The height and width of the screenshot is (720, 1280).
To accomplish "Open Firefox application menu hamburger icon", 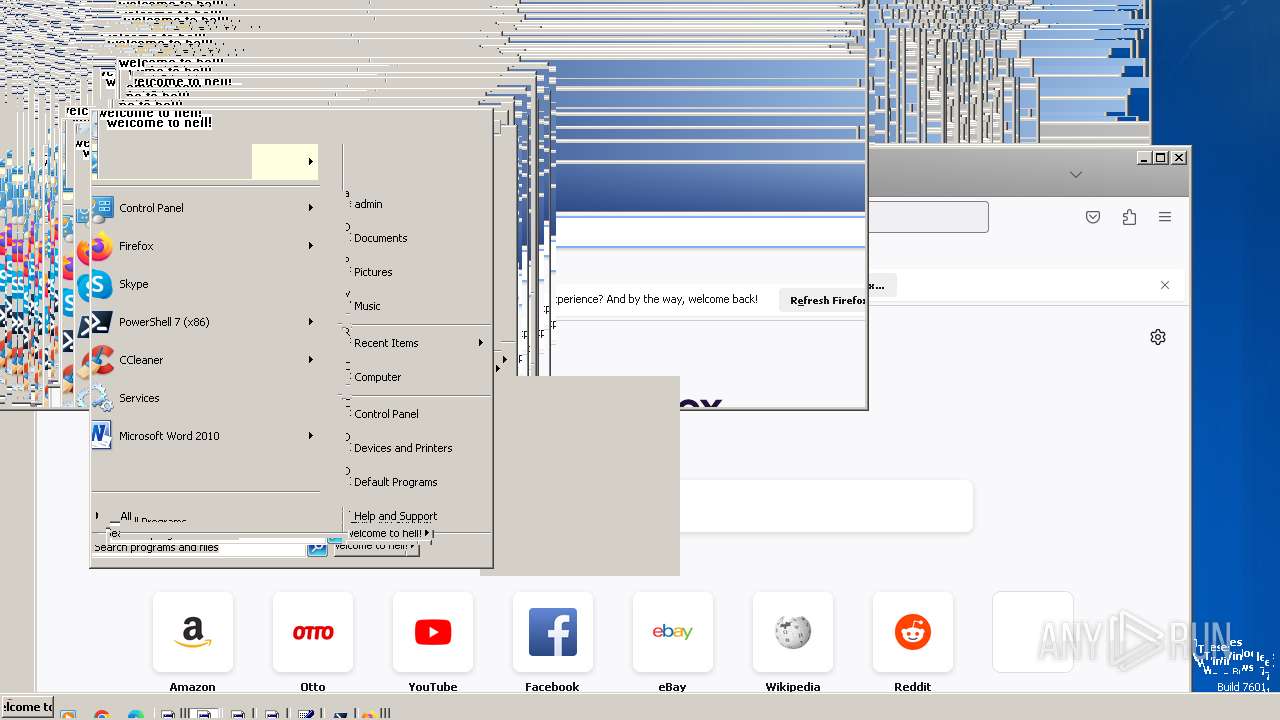I will tap(1165, 217).
